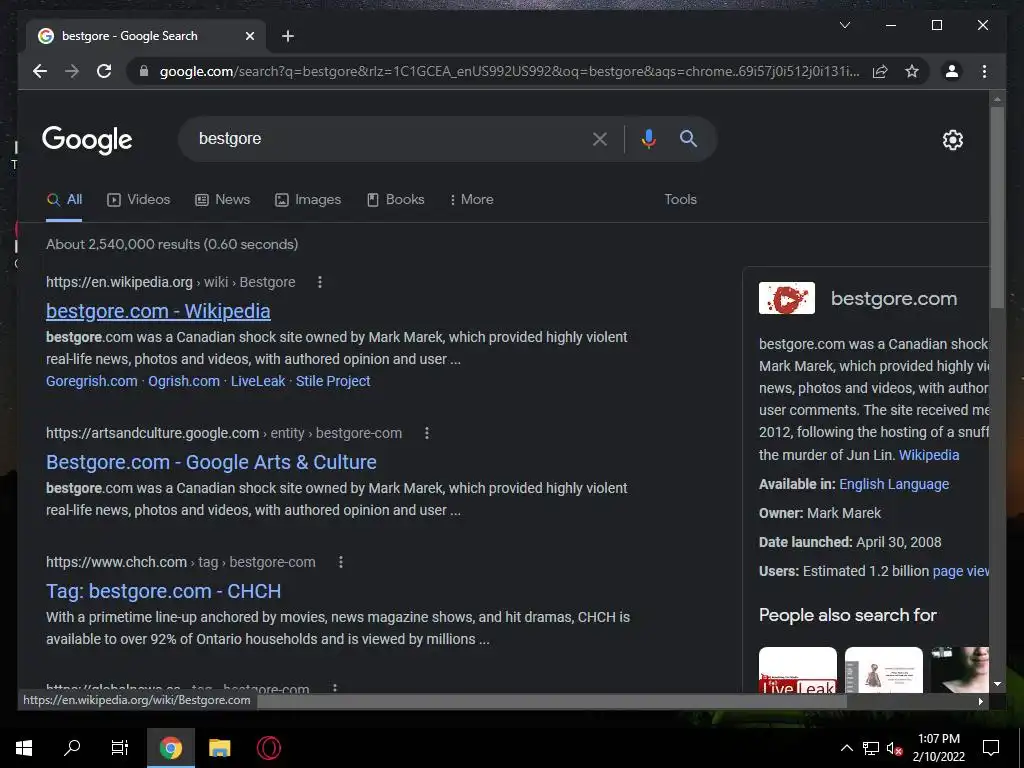
Task: Open options for Arts & Culture result
Action: 426,433
